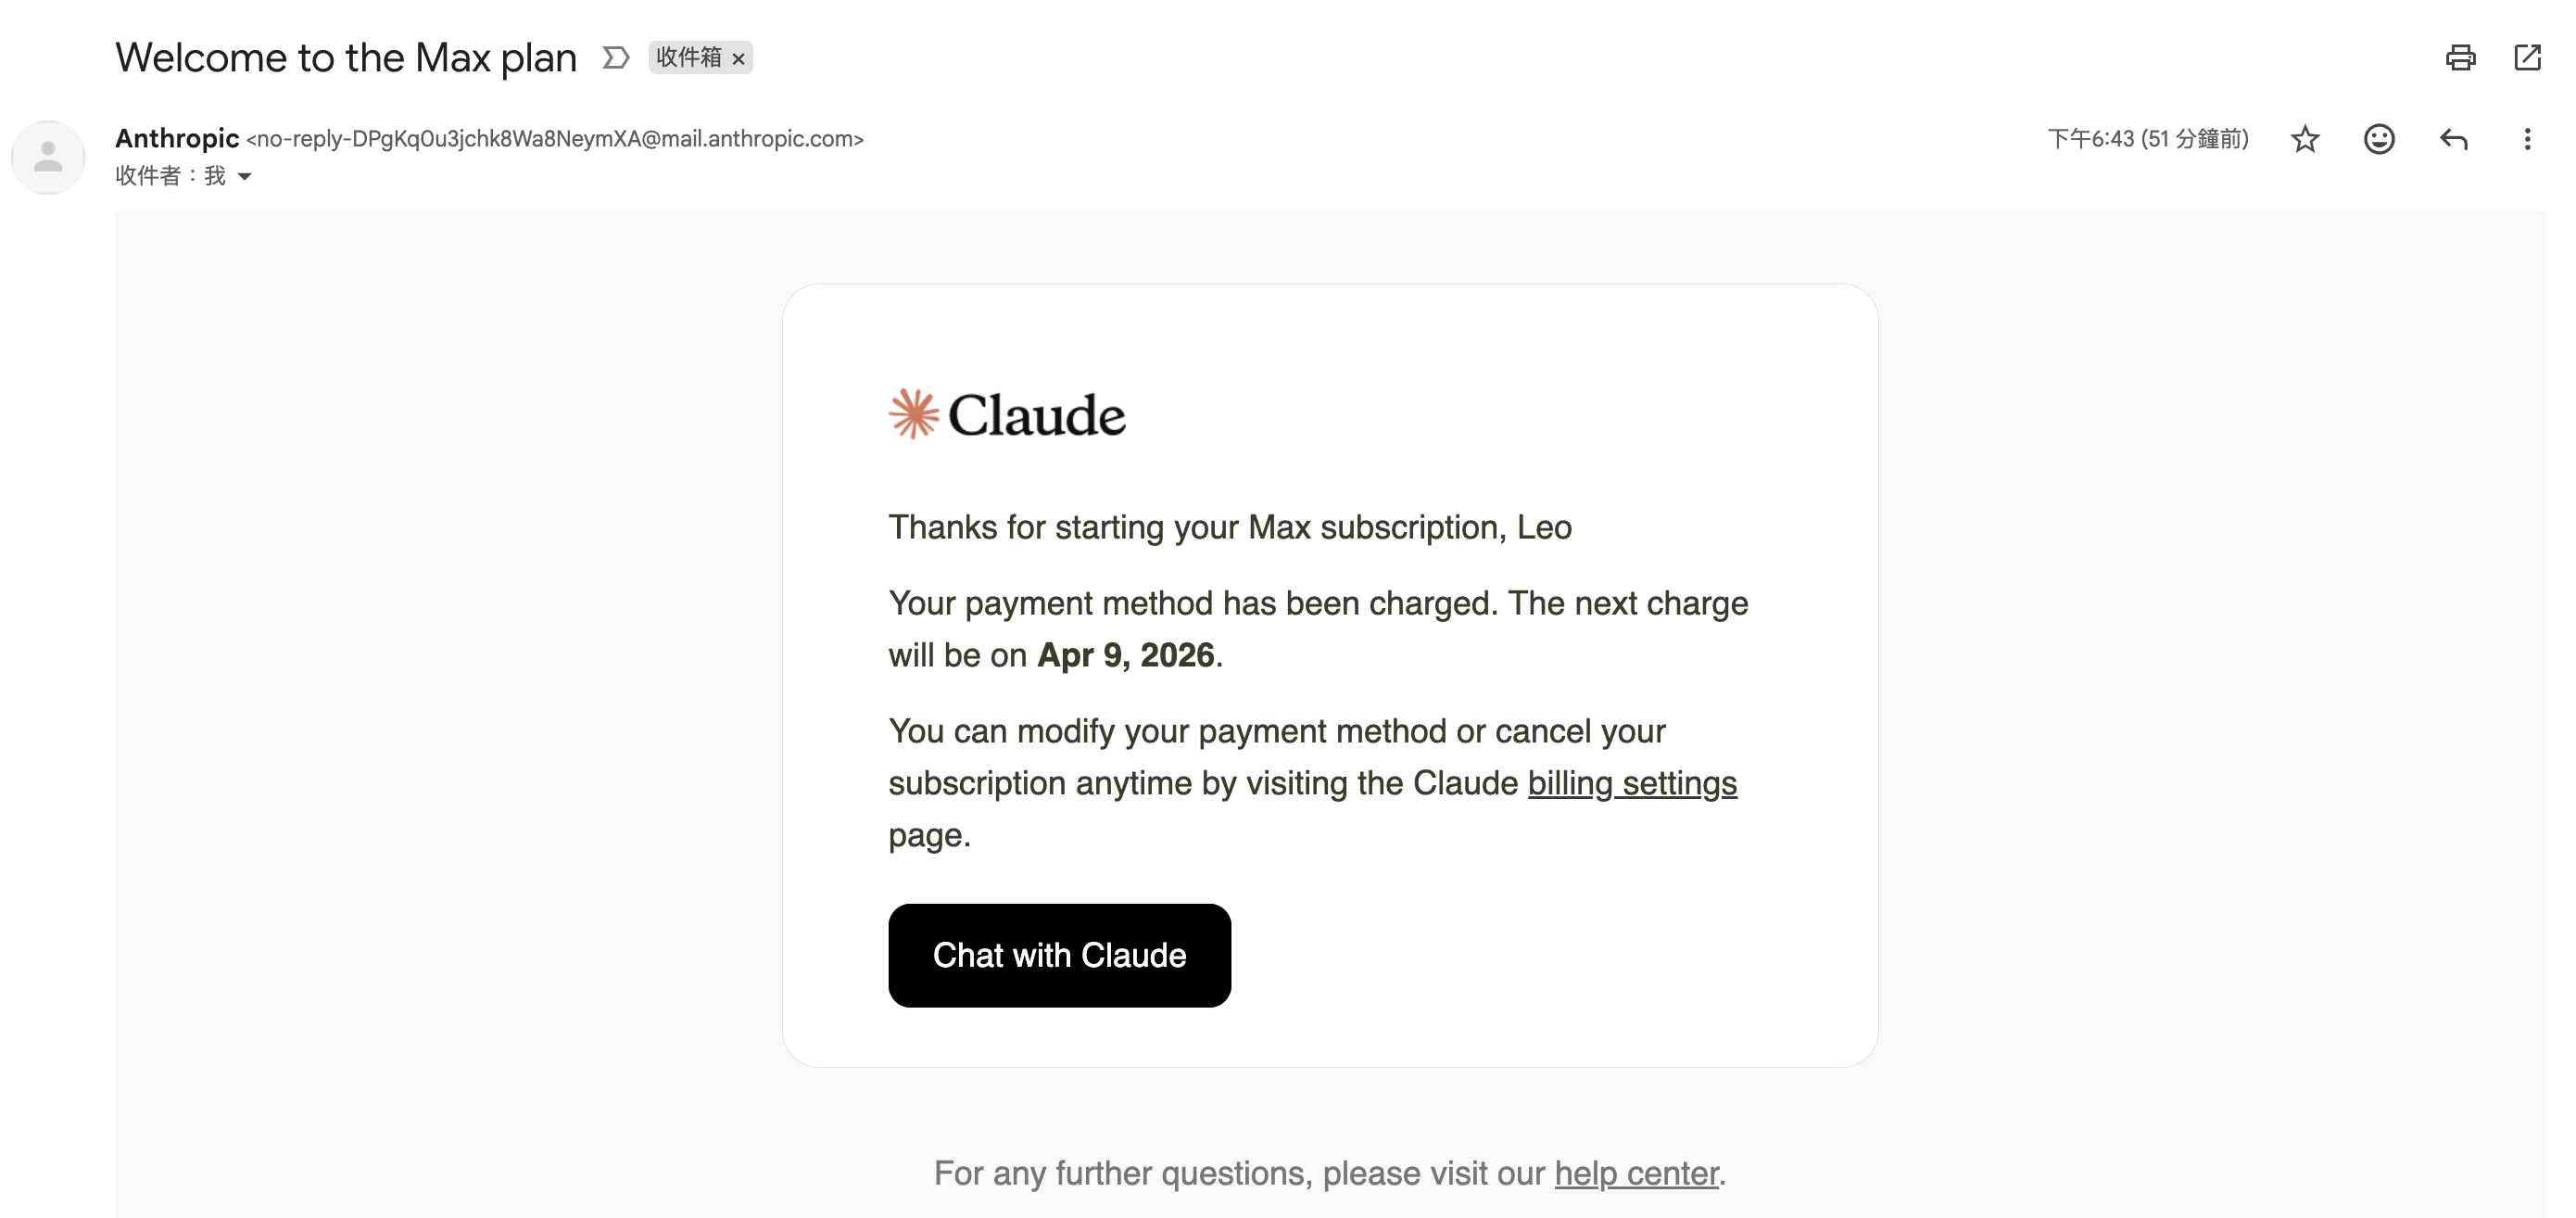
Task: Remove the 收件箱 label with its x
Action: click(x=739, y=59)
